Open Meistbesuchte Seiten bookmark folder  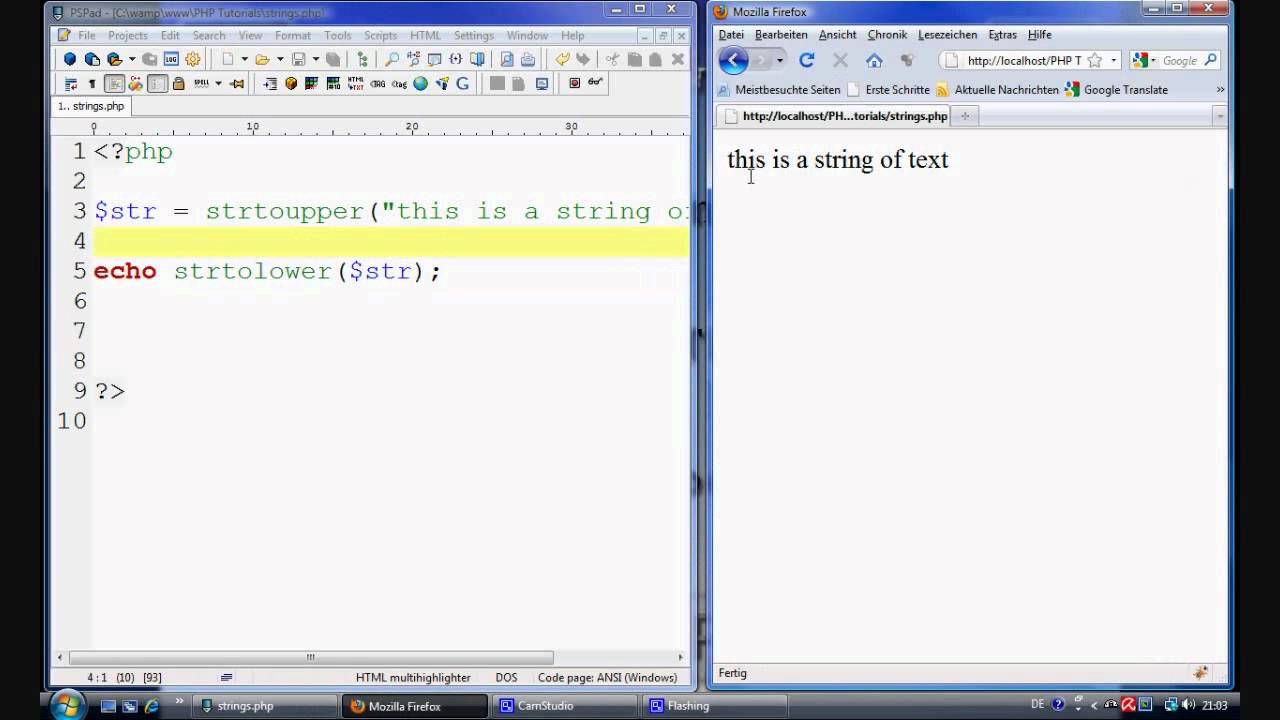(779, 89)
